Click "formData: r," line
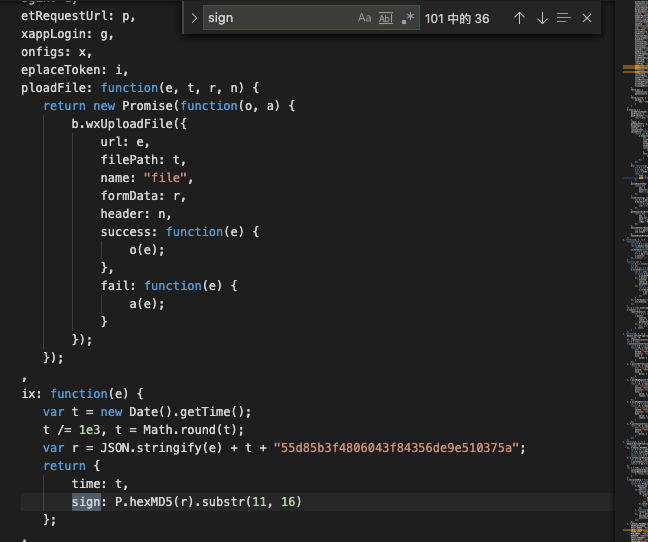Screen dimensions: 648x542 (143, 195)
